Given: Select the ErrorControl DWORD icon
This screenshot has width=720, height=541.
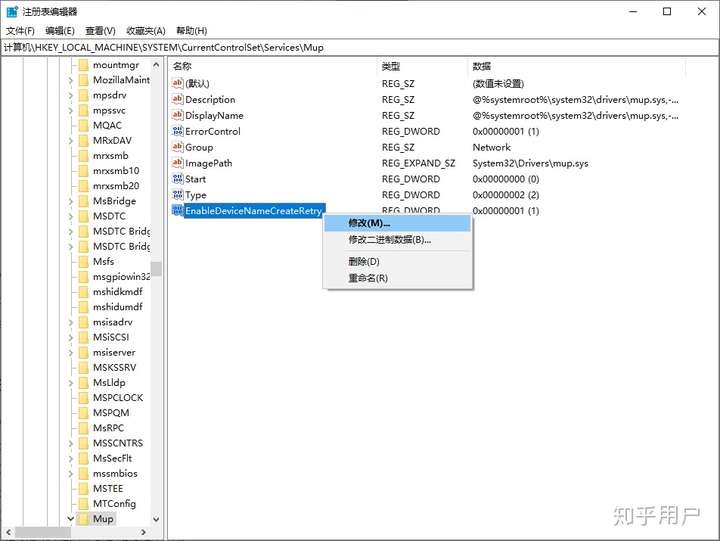Looking at the screenshot, I should click(x=177, y=131).
